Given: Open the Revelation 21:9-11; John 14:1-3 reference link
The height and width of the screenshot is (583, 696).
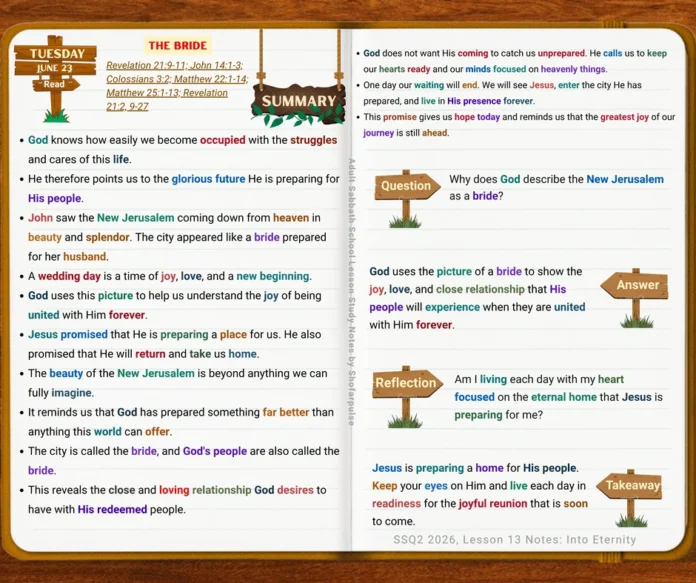Looking at the screenshot, I should 174,65.
